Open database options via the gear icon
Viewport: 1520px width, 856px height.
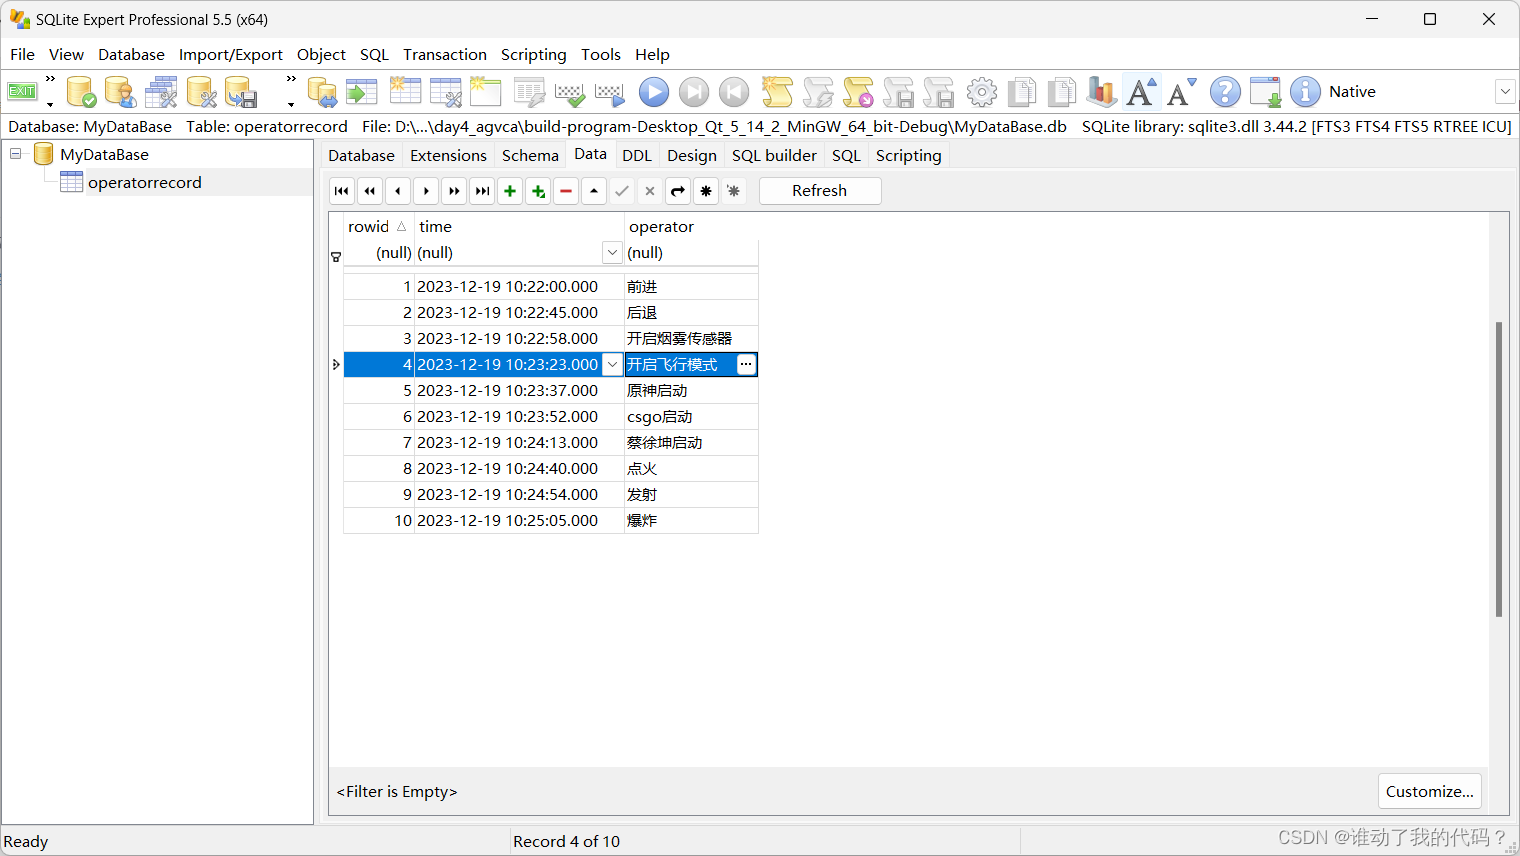point(981,91)
